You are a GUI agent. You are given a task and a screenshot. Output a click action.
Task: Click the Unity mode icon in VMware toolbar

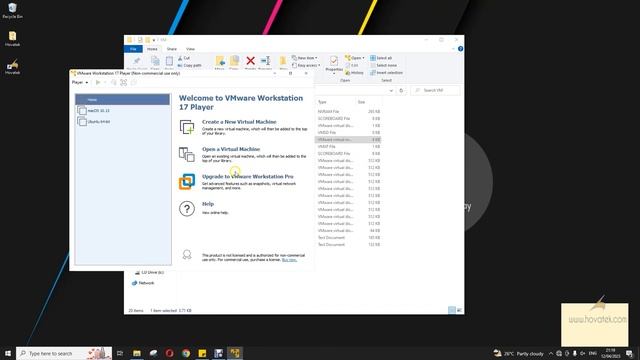click(x=133, y=82)
